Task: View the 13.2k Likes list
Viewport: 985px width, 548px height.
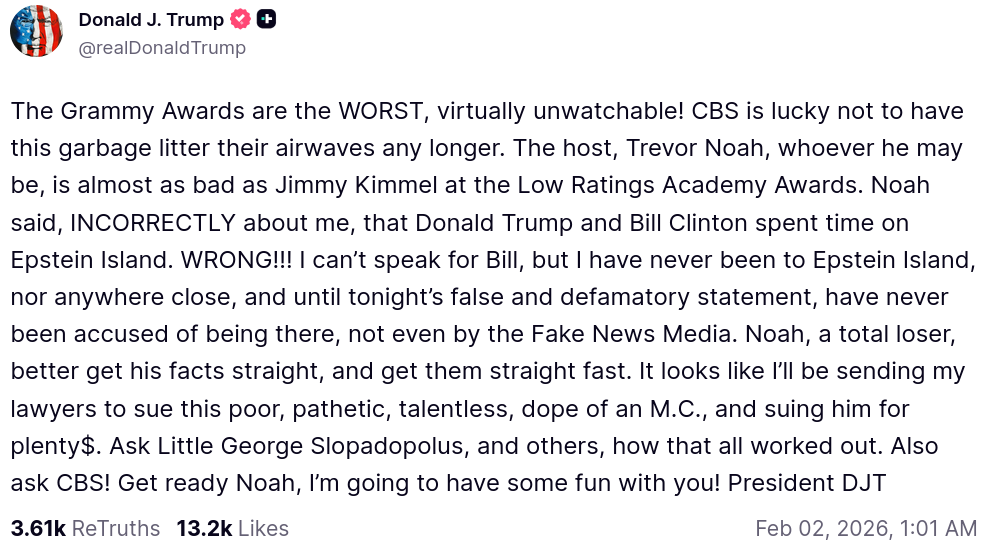Action: pyautogui.click(x=232, y=528)
